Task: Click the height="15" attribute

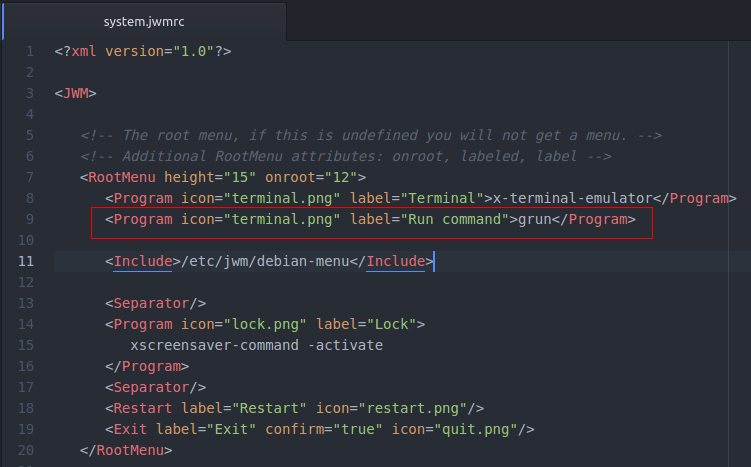Action: click(x=210, y=177)
